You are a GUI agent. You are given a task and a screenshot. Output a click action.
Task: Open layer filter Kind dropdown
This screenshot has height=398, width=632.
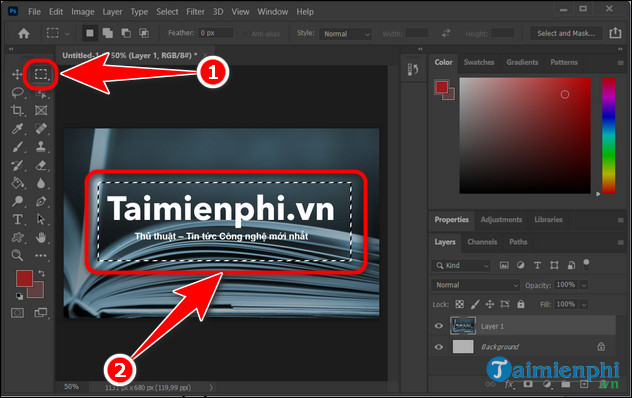click(462, 265)
